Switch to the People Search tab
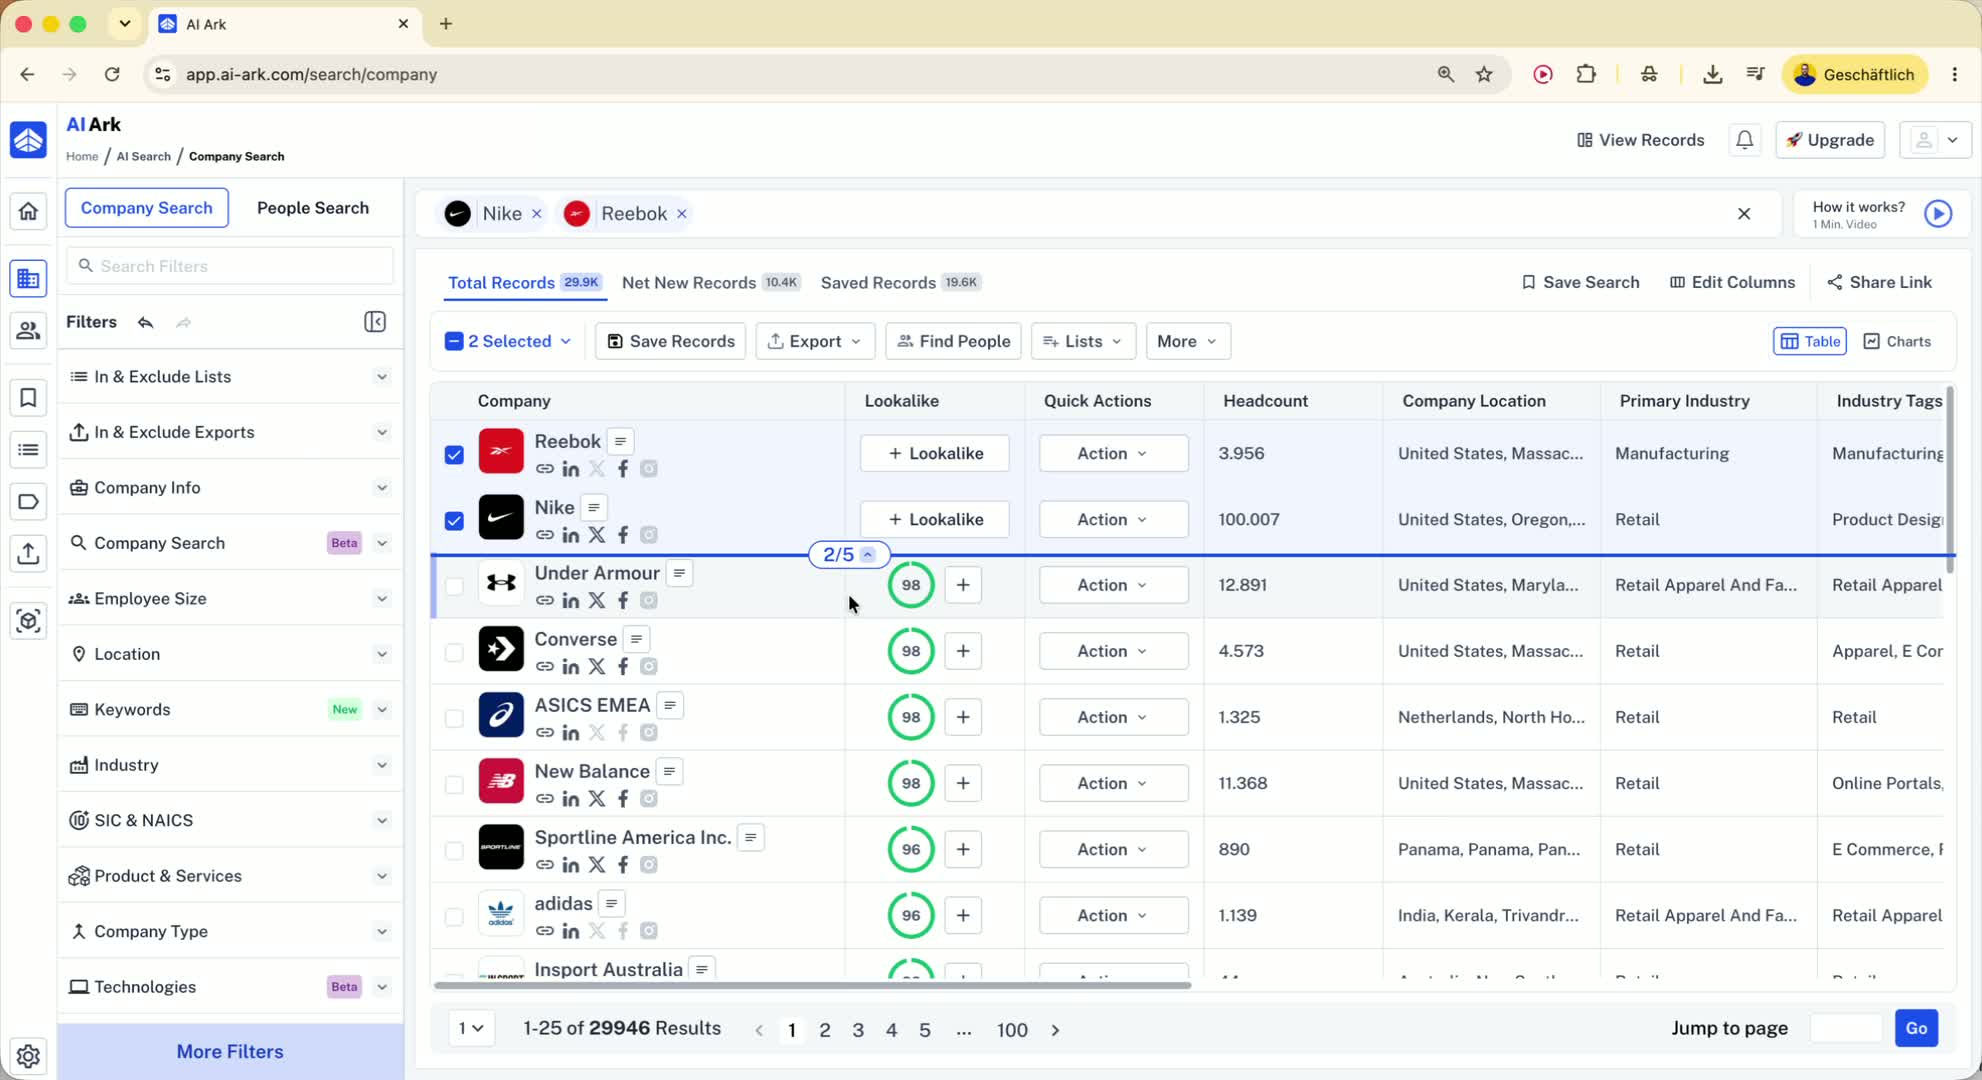The width and height of the screenshot is (1982, 1080). [313, 208]
